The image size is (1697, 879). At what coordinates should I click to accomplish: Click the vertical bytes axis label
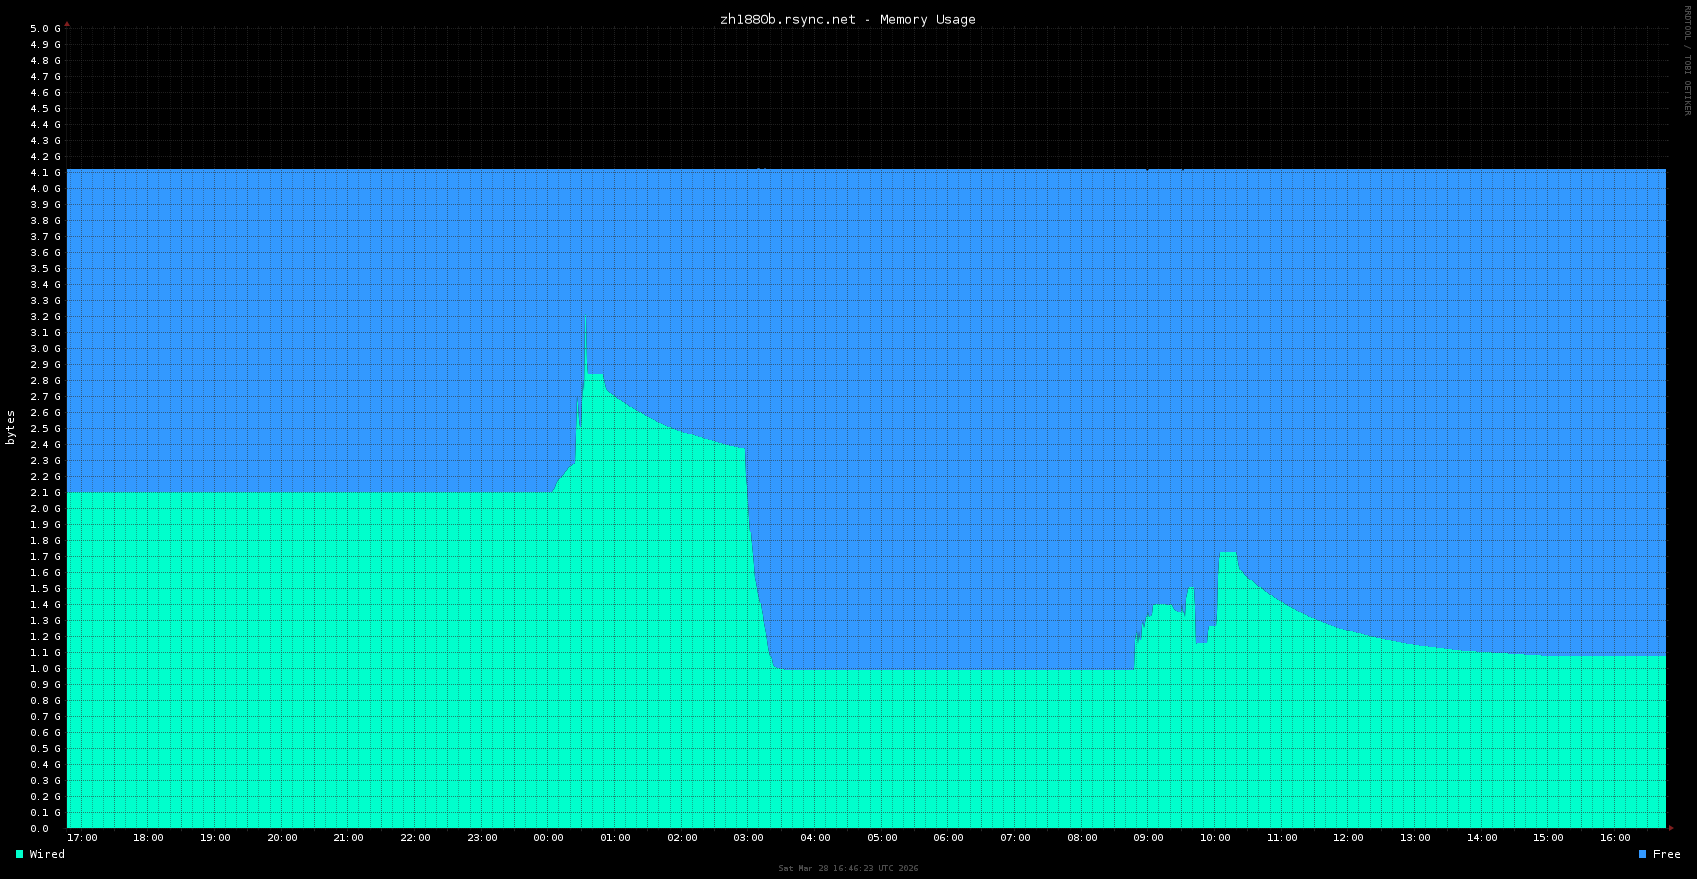click(11, 427)
